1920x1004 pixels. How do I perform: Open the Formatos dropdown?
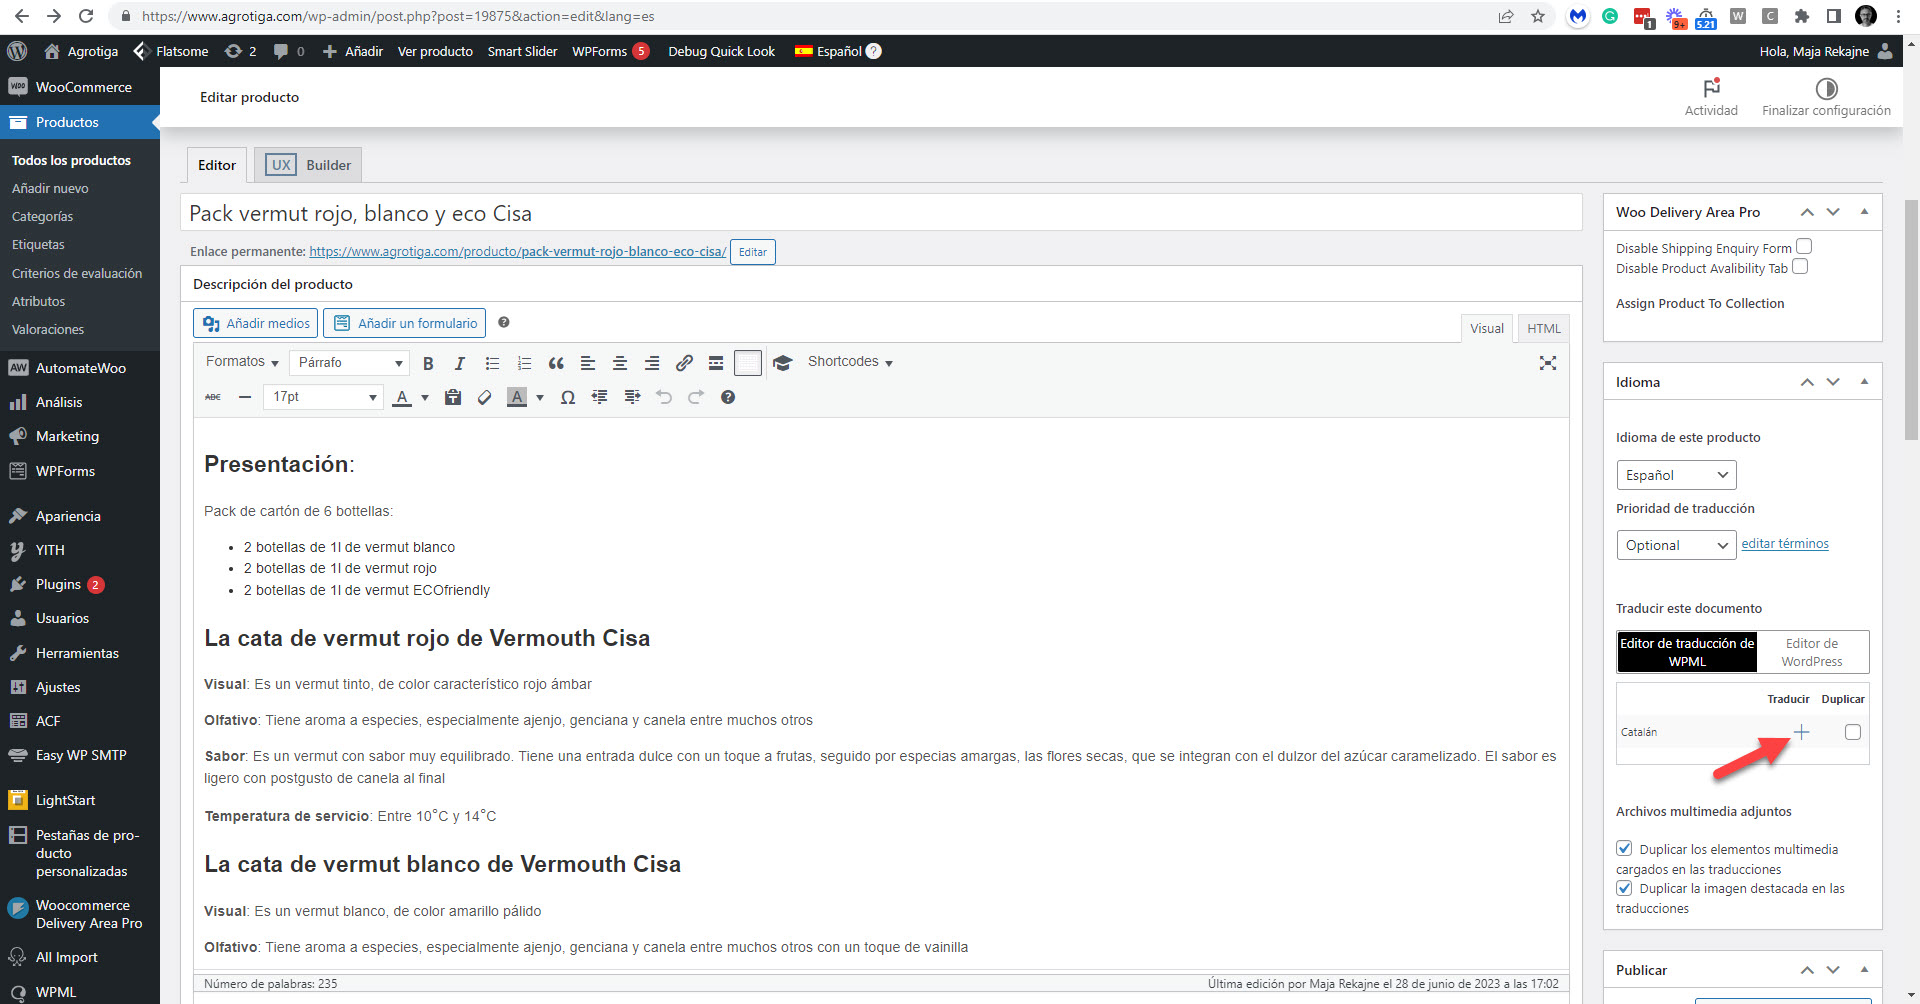pos(242,362)
